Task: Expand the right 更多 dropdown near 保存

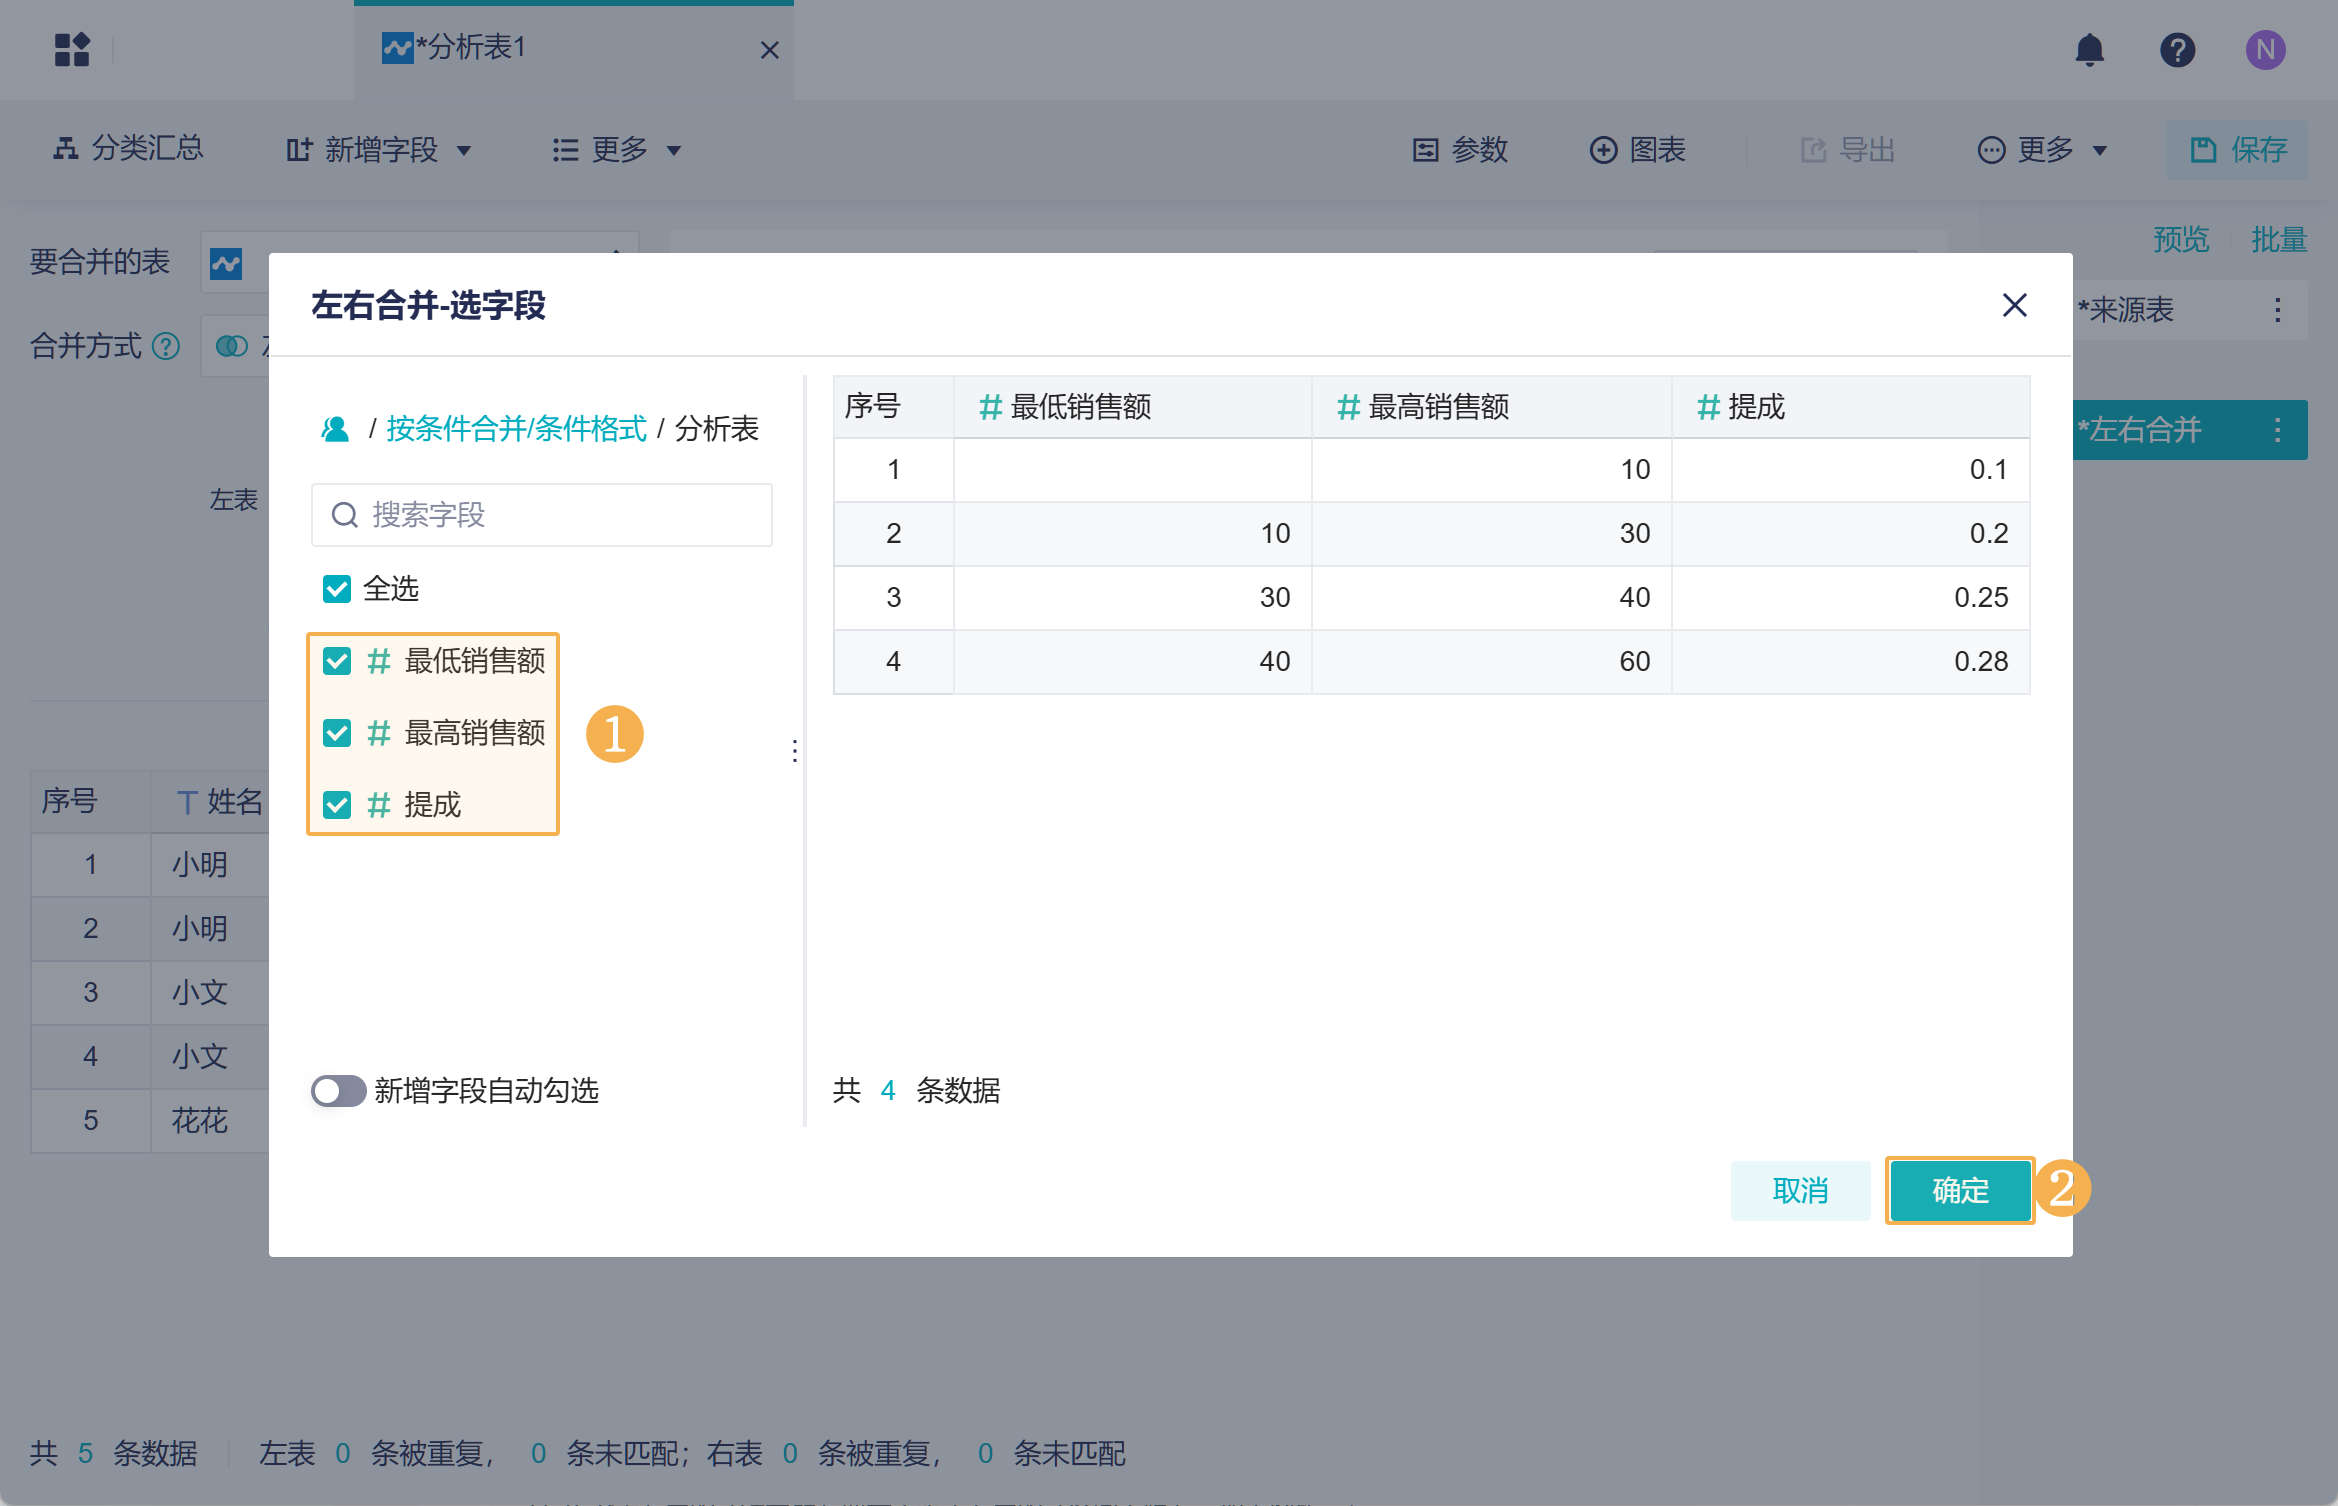Action: point(2043,150)
